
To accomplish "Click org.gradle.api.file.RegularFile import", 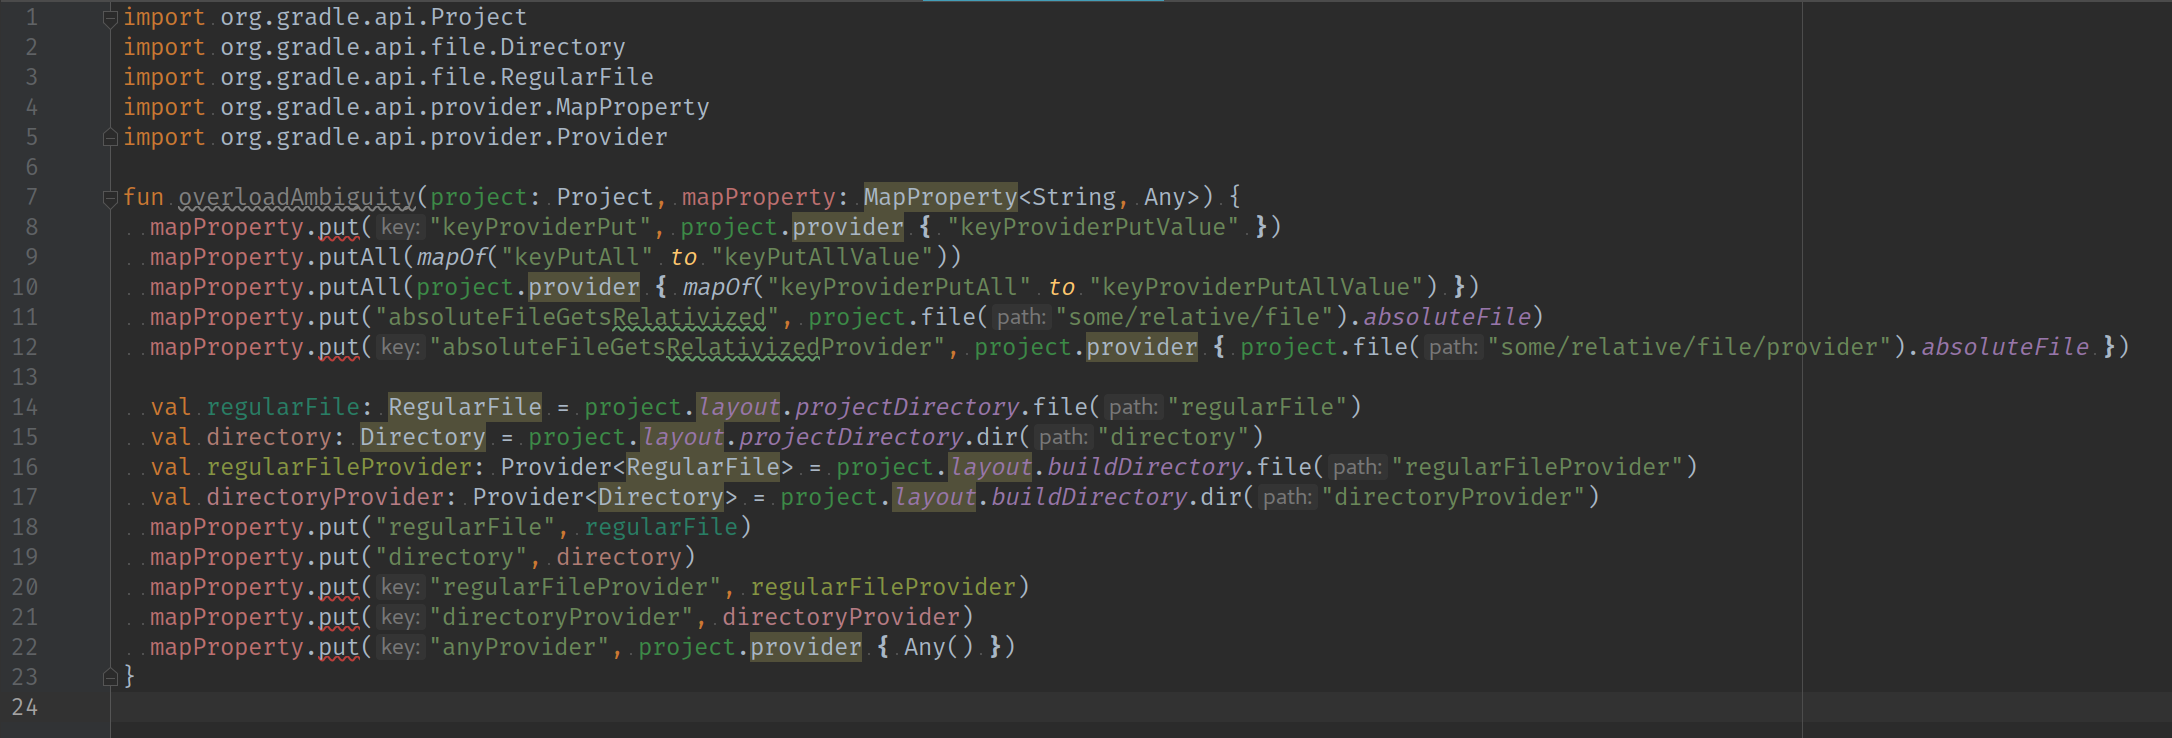I will click(x=436, y=77).
